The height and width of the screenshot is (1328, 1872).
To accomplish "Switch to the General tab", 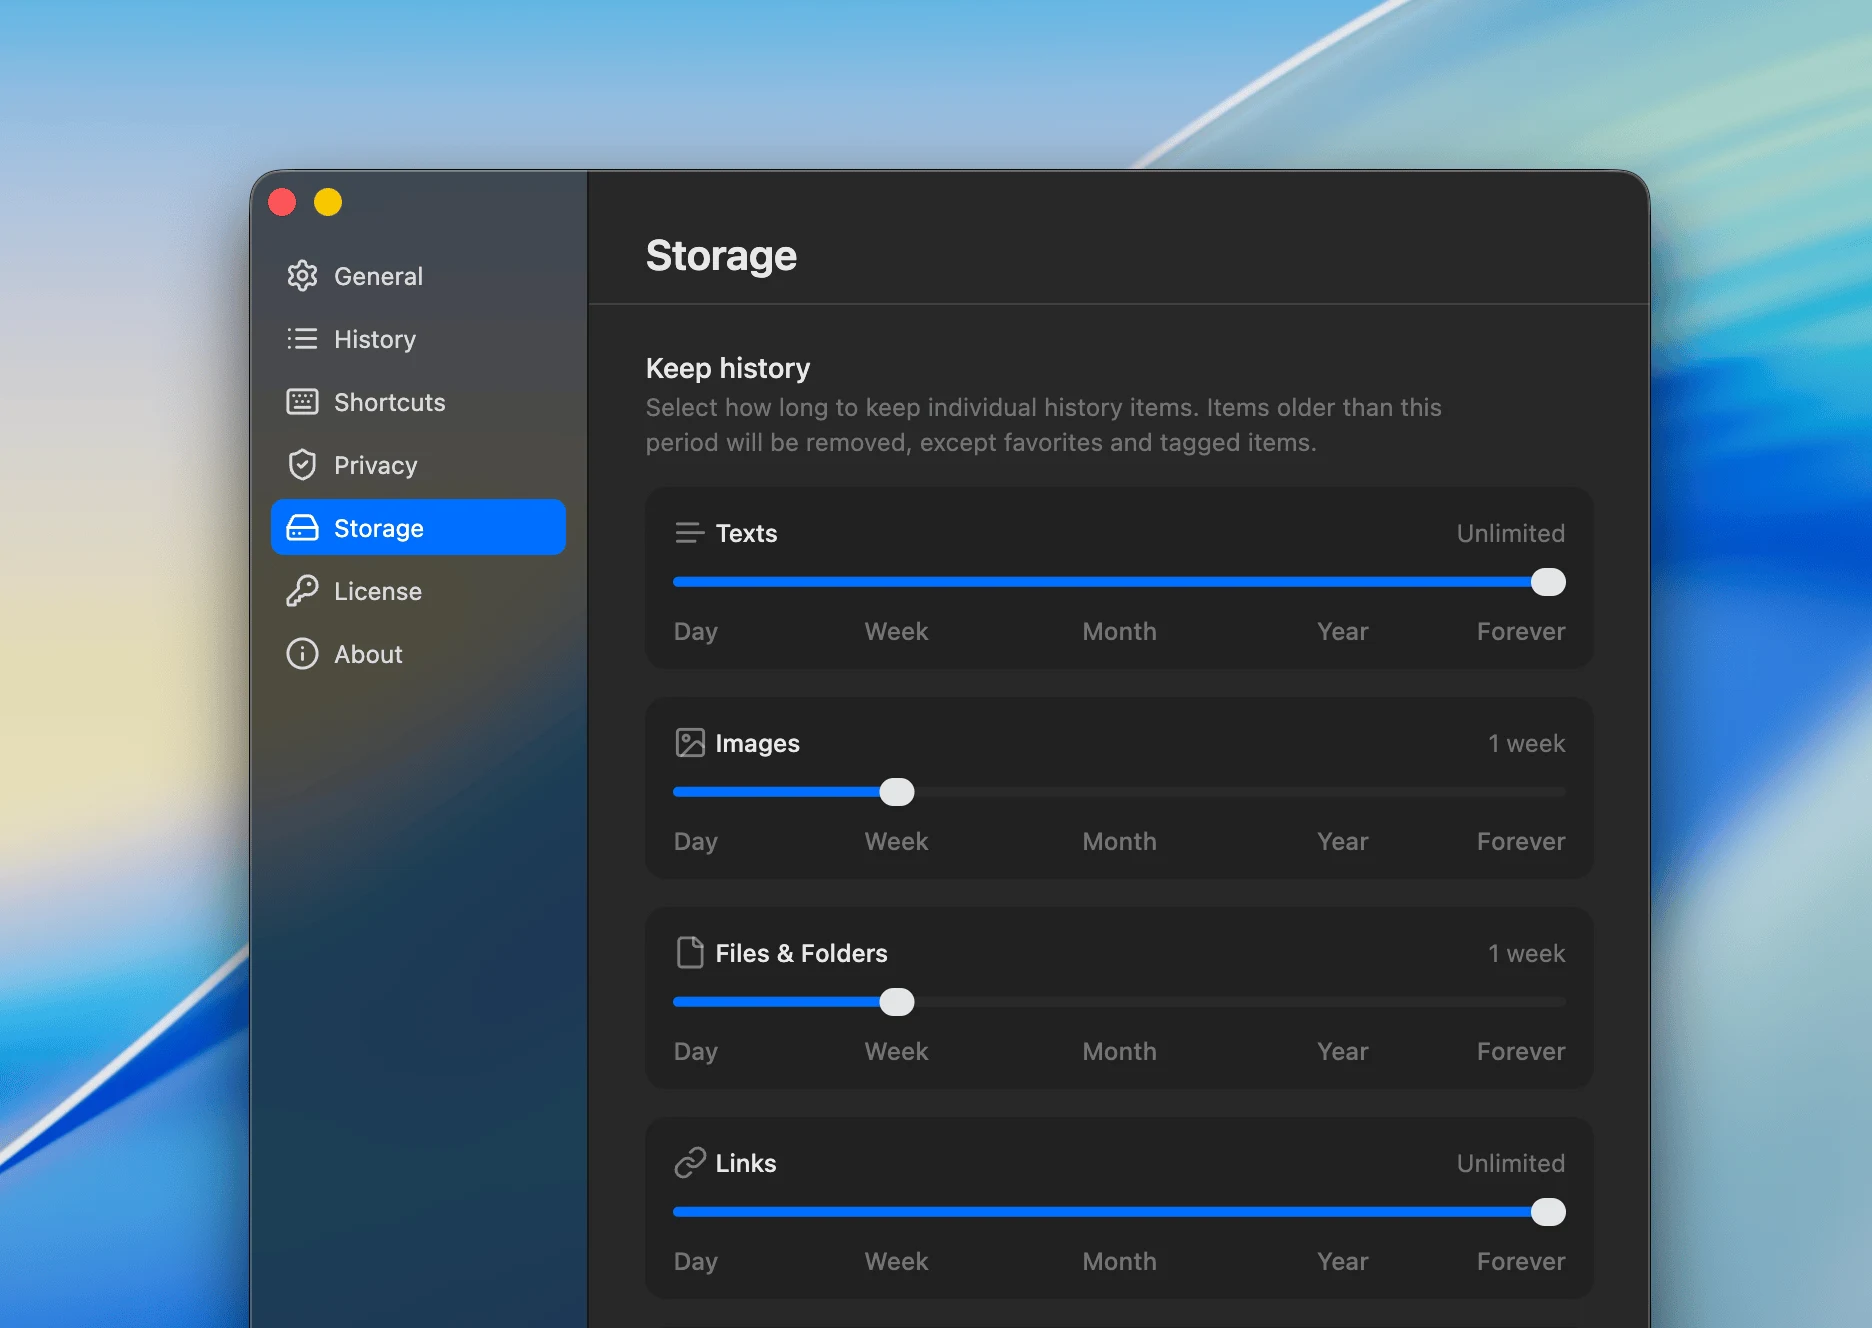I will [x=378, y=276].
